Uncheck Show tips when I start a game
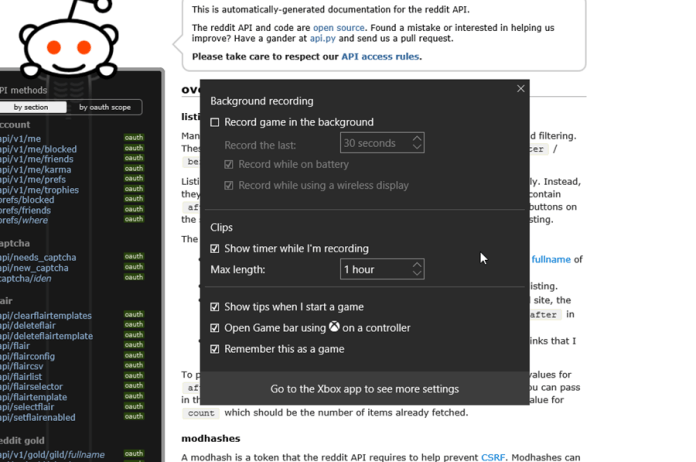The width and height of the screenshot is (696, 462). 215,307
